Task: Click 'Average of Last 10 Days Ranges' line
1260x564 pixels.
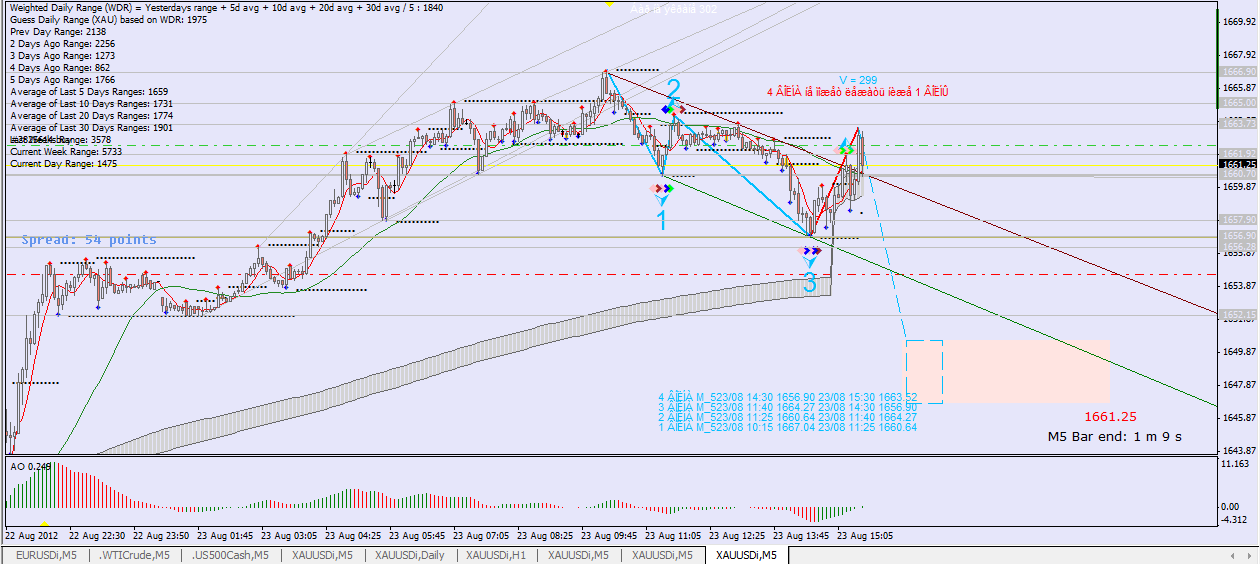Action: click(91, 104)
